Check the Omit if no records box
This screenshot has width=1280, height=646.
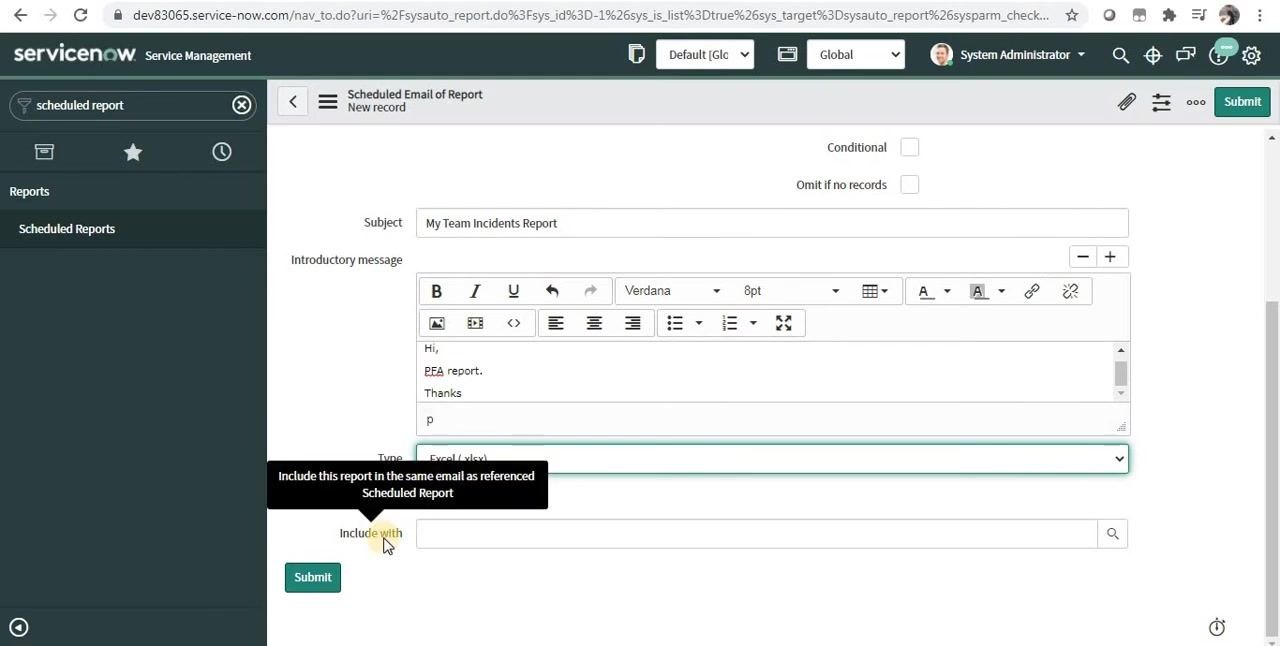click(x=909, y=185)
